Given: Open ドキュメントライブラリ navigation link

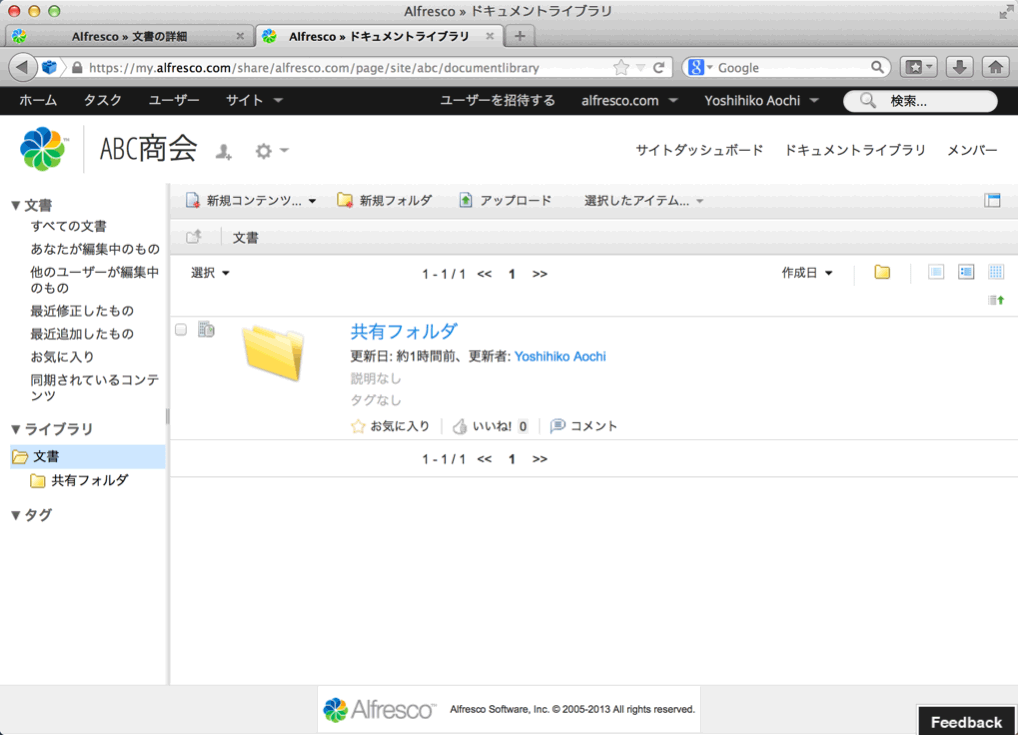Looking at the screenshot, I should (x=855, y=150).
